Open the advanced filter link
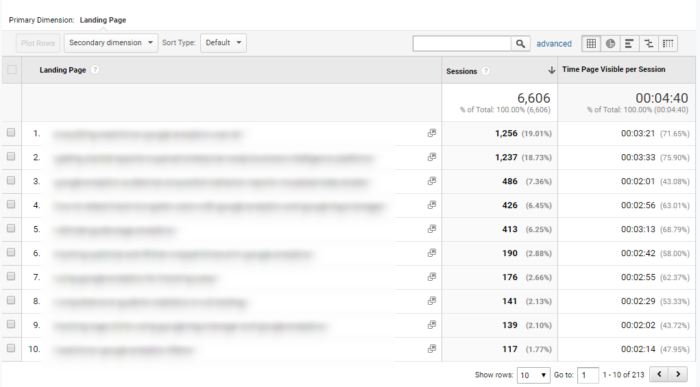Viewport: 700px width, 387px height. pyautogui.click(x=554, y=44)
